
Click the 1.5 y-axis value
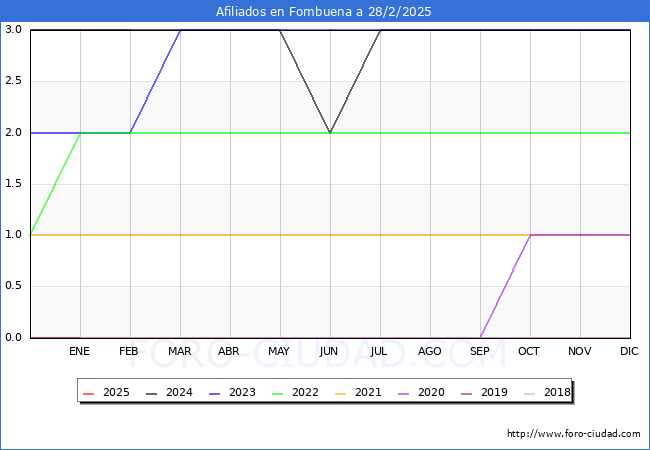pos(13,184)
